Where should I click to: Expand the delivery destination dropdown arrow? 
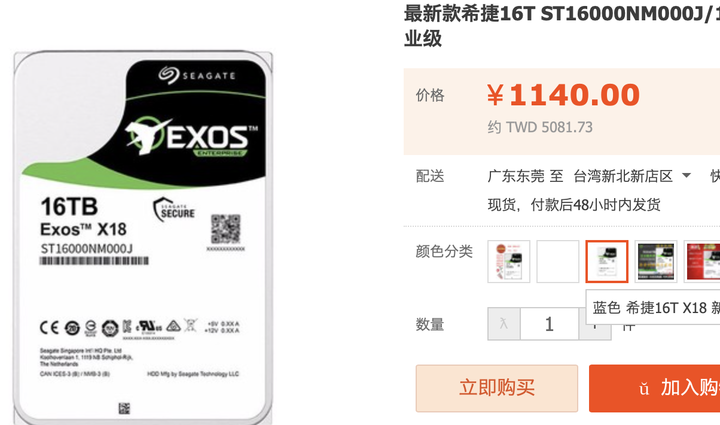(686, 175)
